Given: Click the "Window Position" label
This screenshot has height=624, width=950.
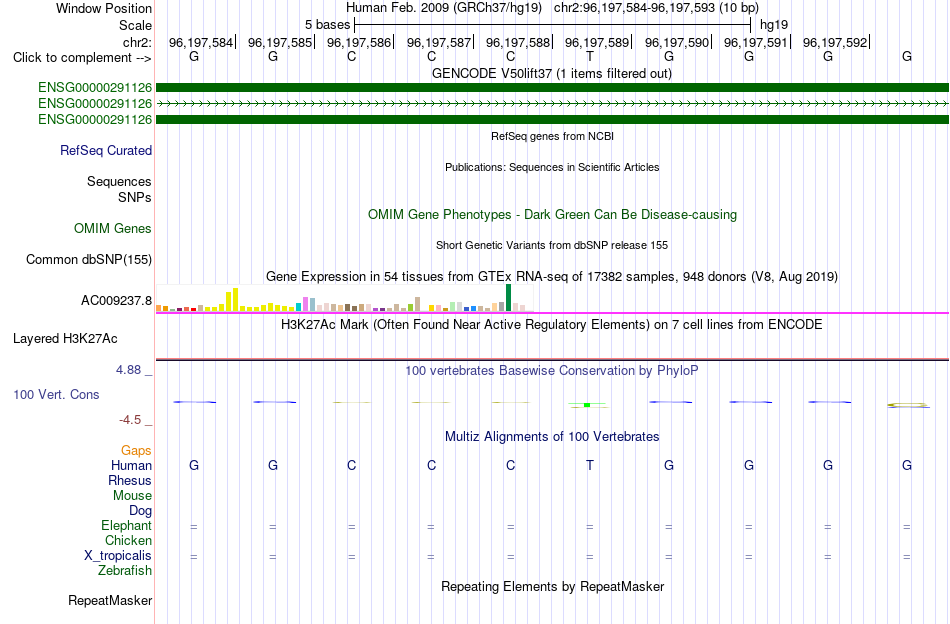Looking at the screenshot, I should [104, 8].
